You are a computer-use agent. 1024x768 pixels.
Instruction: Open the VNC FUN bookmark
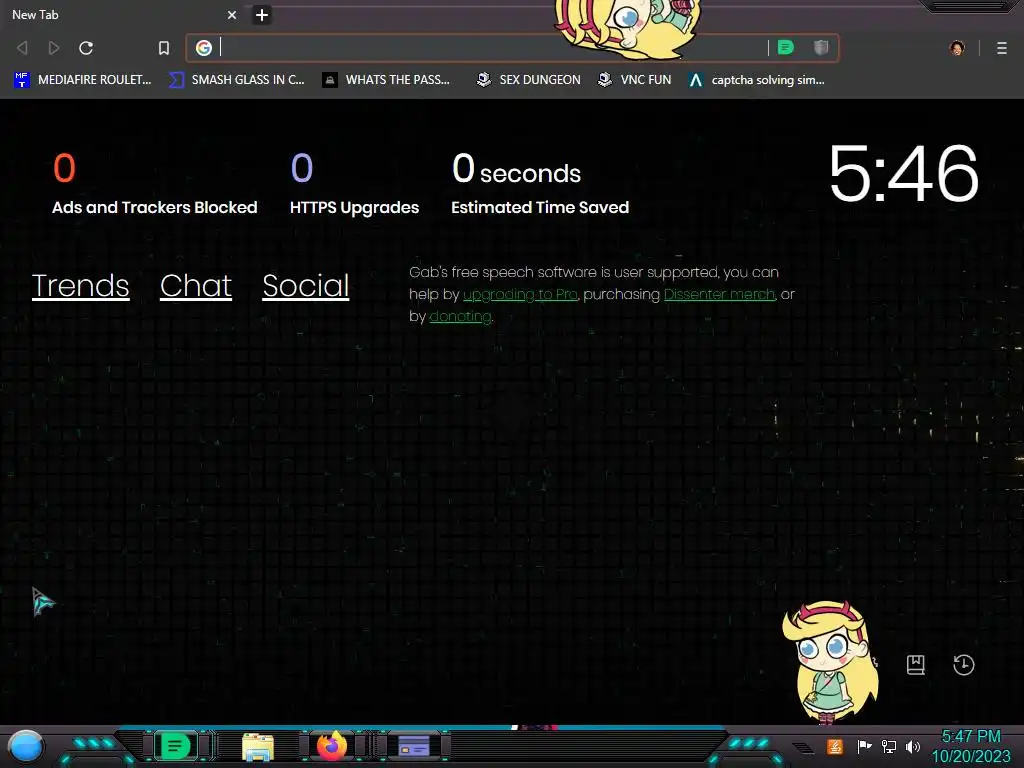[635, 80]
